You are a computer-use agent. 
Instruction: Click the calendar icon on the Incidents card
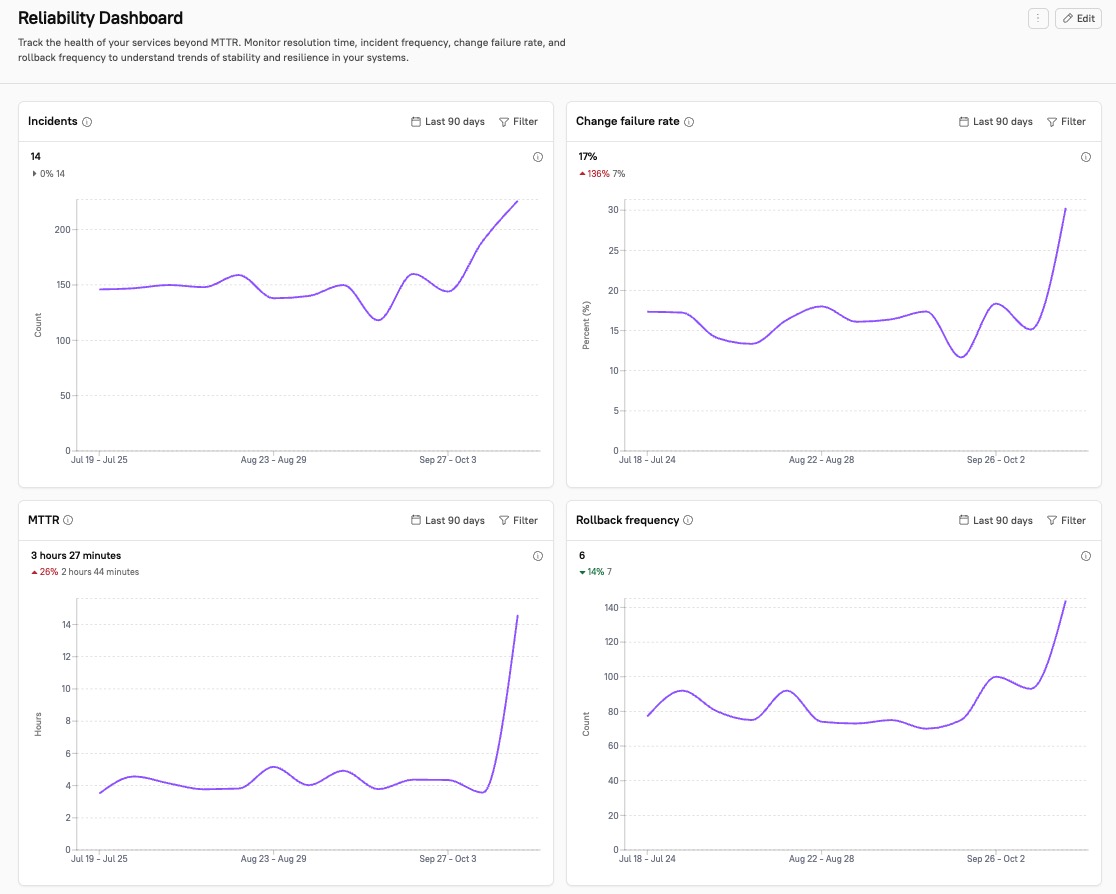pyautogui.click(x=413, y=121)
